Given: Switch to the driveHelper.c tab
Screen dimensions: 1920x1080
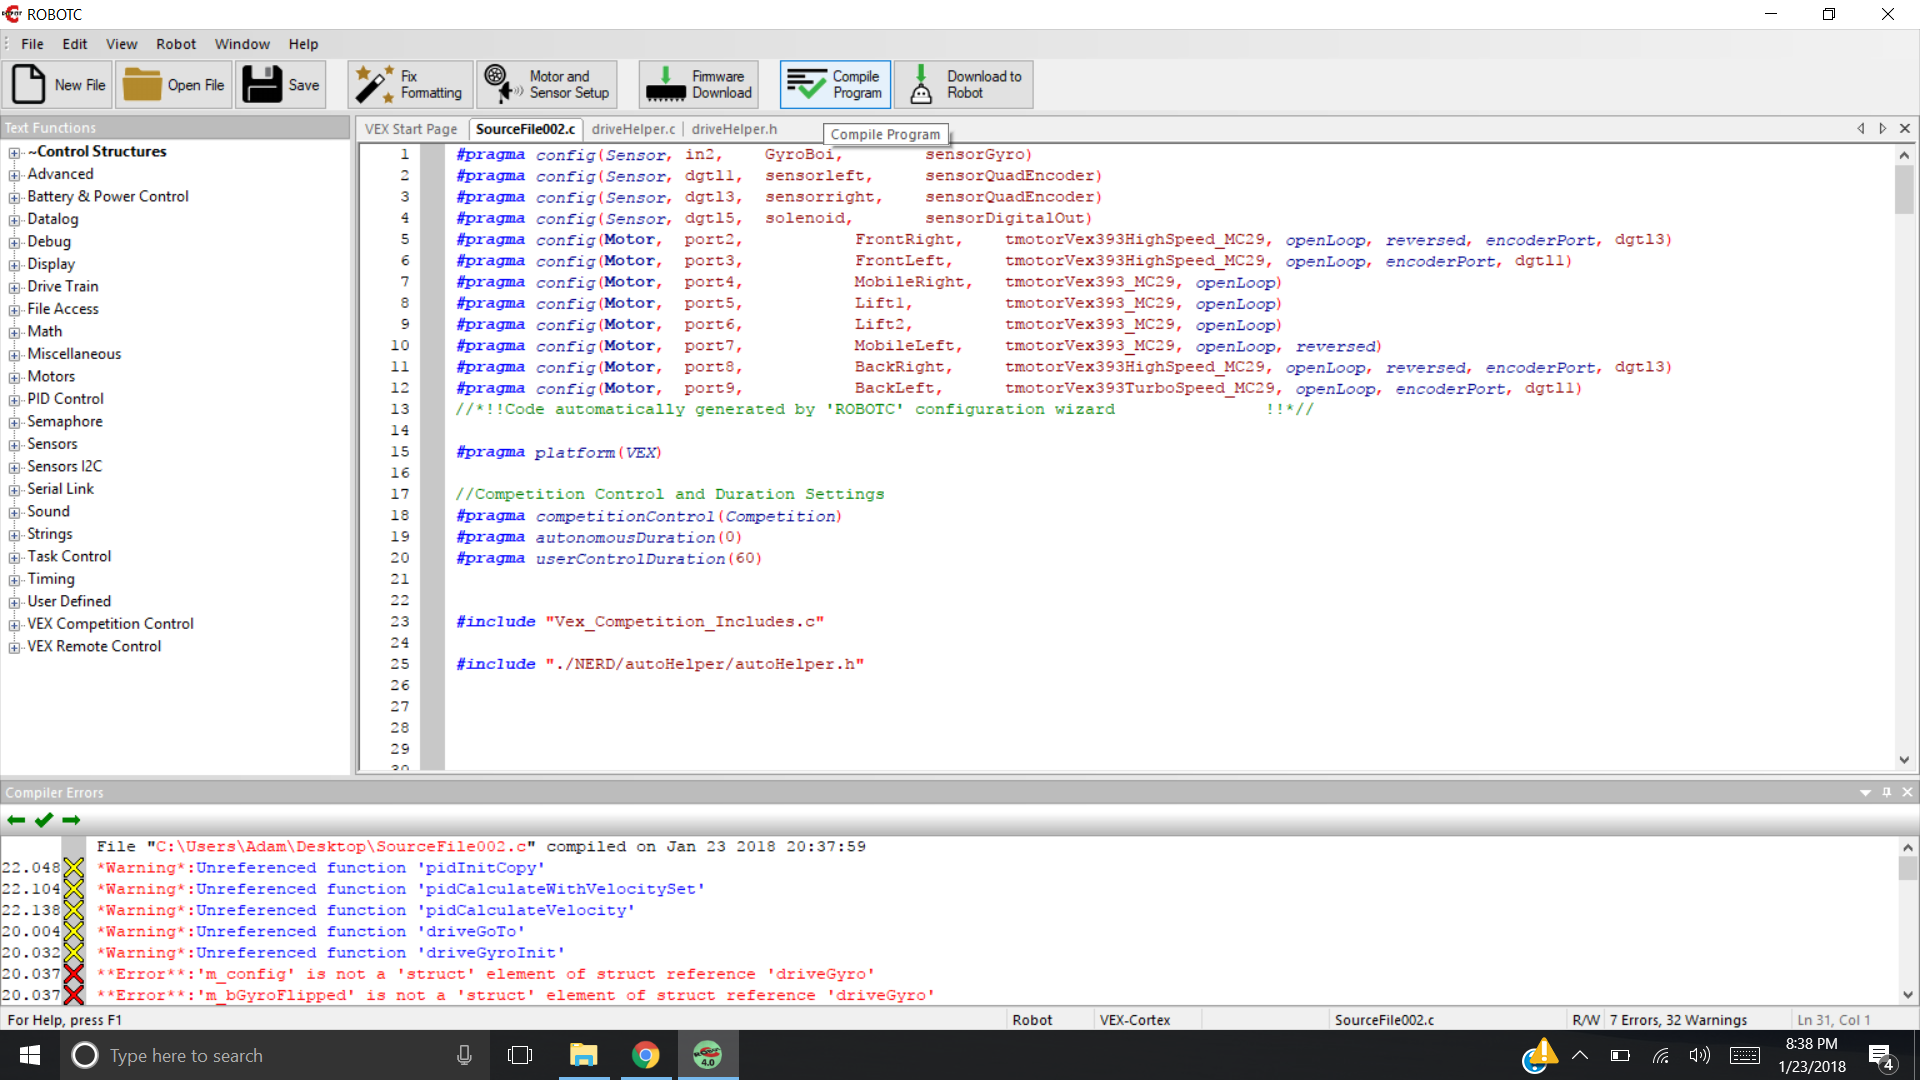Looking at the screenshot, I should coord(633,129).
